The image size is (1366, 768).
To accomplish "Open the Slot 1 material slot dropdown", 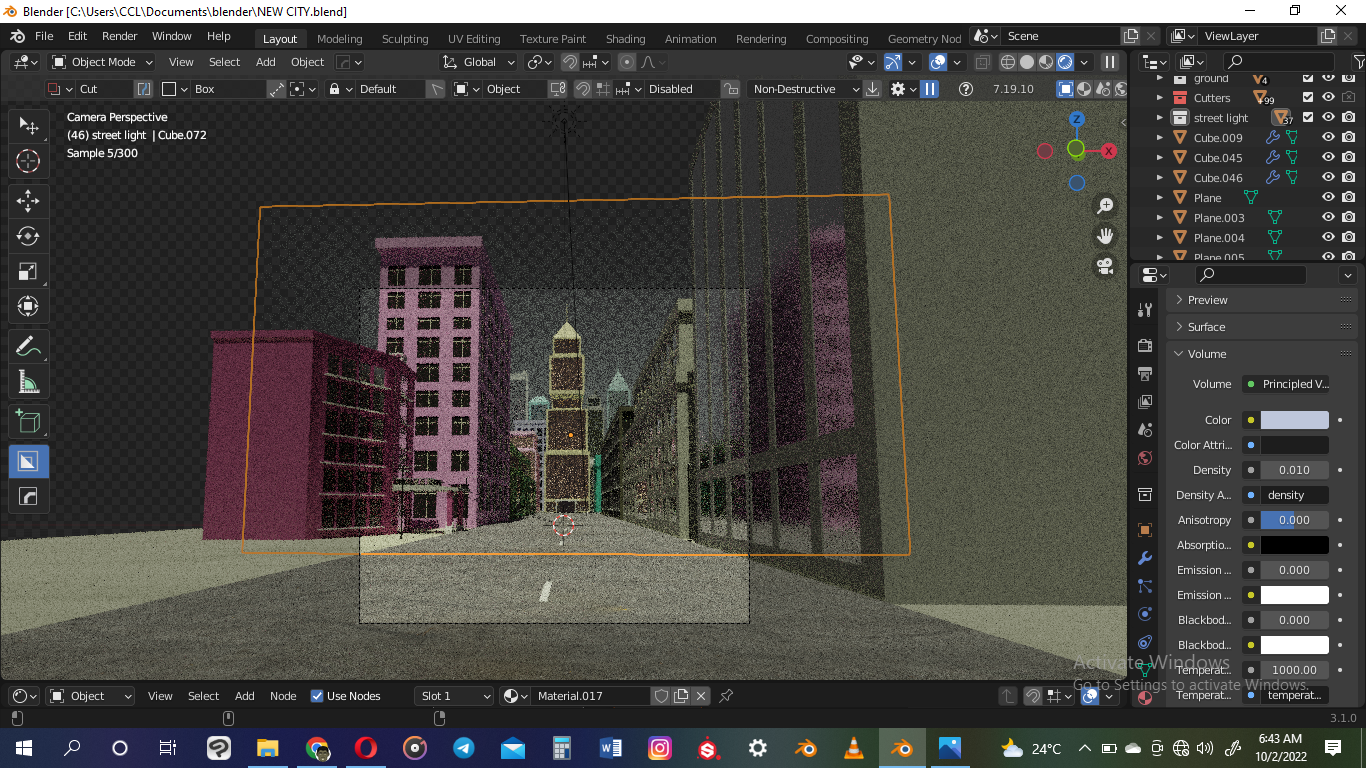I will (x=455, y=696).
